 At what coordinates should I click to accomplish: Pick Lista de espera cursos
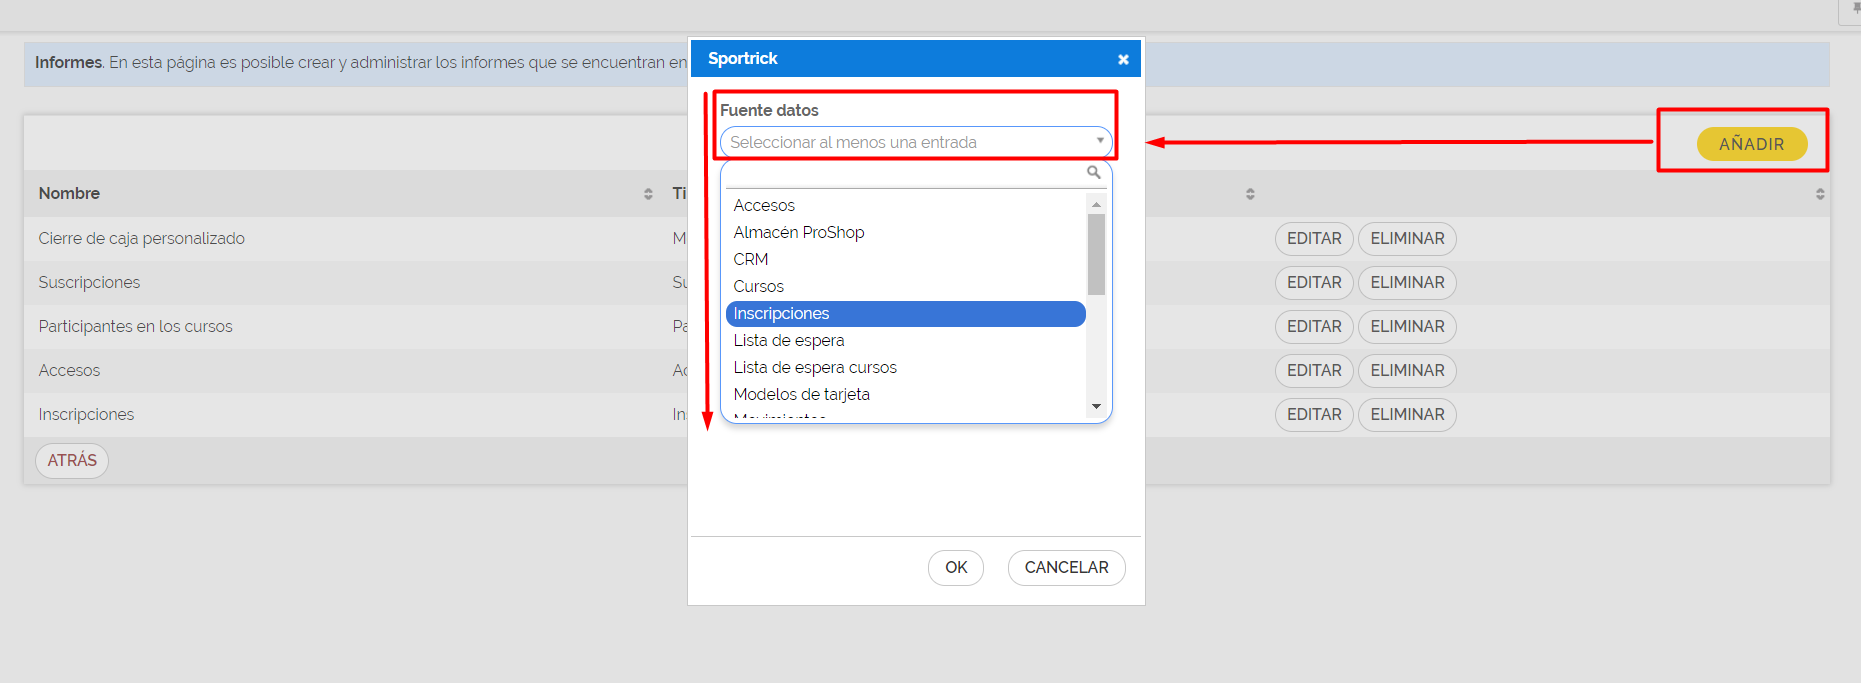(x=906, y=367)
